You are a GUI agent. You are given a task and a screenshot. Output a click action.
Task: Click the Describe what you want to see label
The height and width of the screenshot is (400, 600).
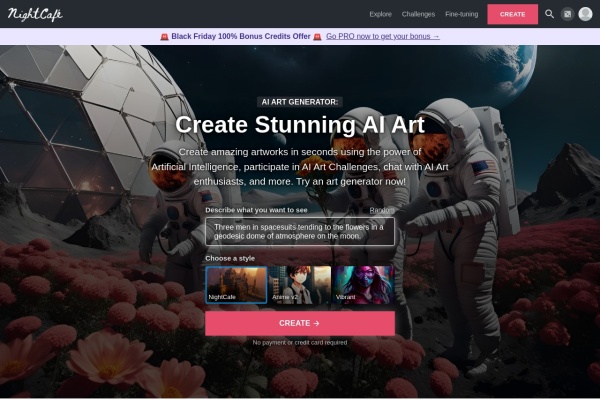[x=256, y=210]
